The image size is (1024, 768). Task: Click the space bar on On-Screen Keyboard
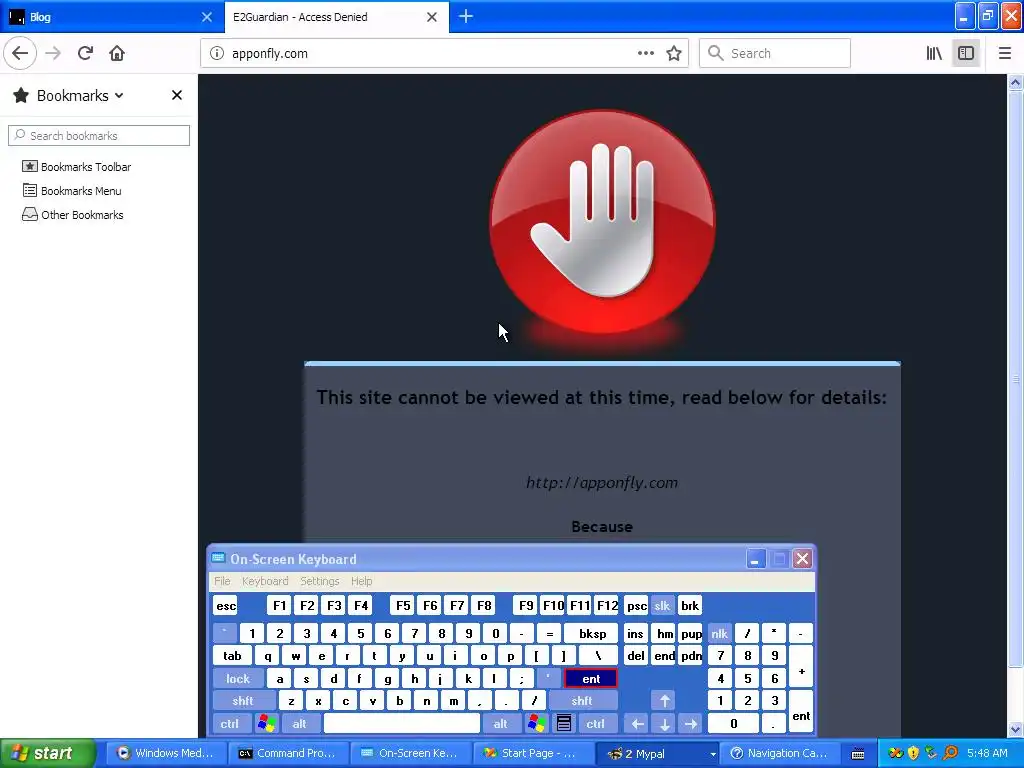coord(402,724)
